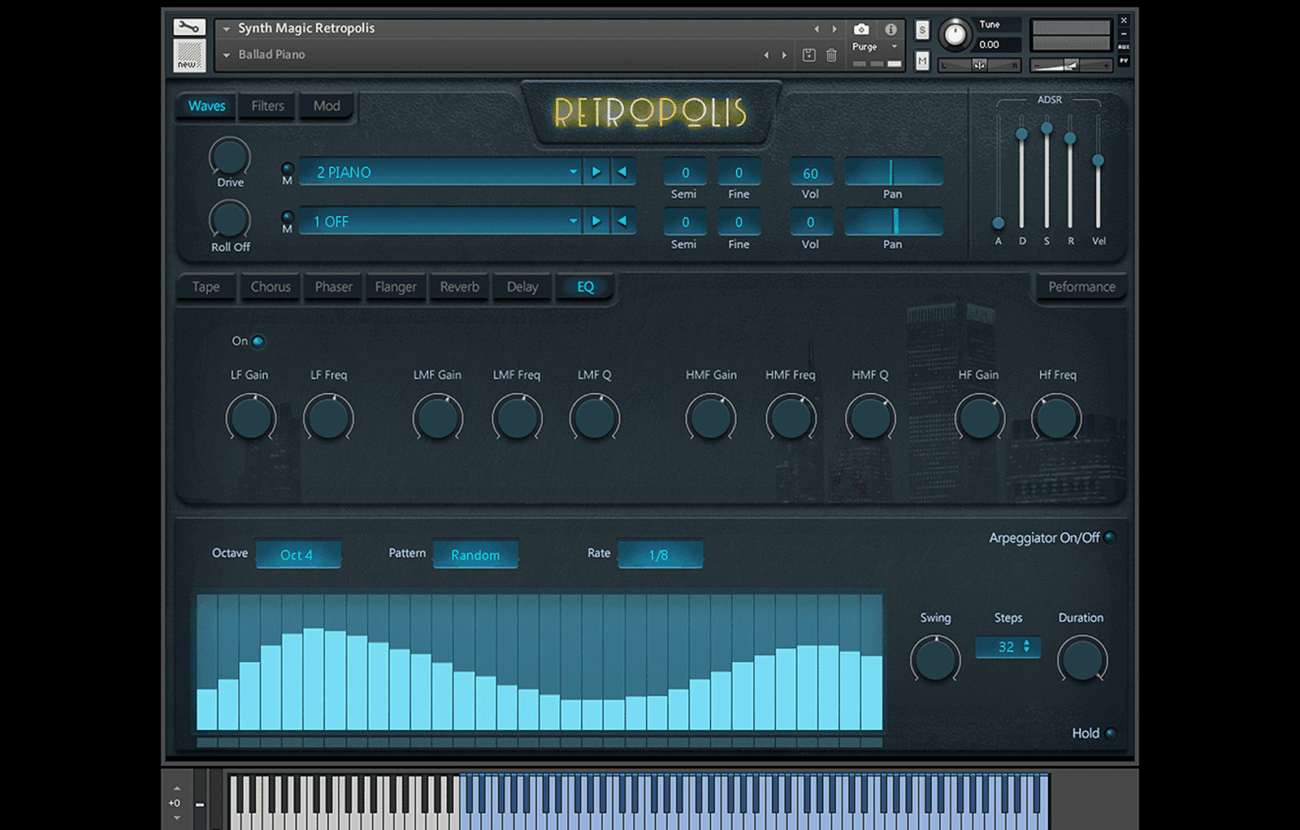This screenshot has height=830, width=1300.
Task: Select next Ballad Piano snapshot arrow
Action: tap(784, 55)
